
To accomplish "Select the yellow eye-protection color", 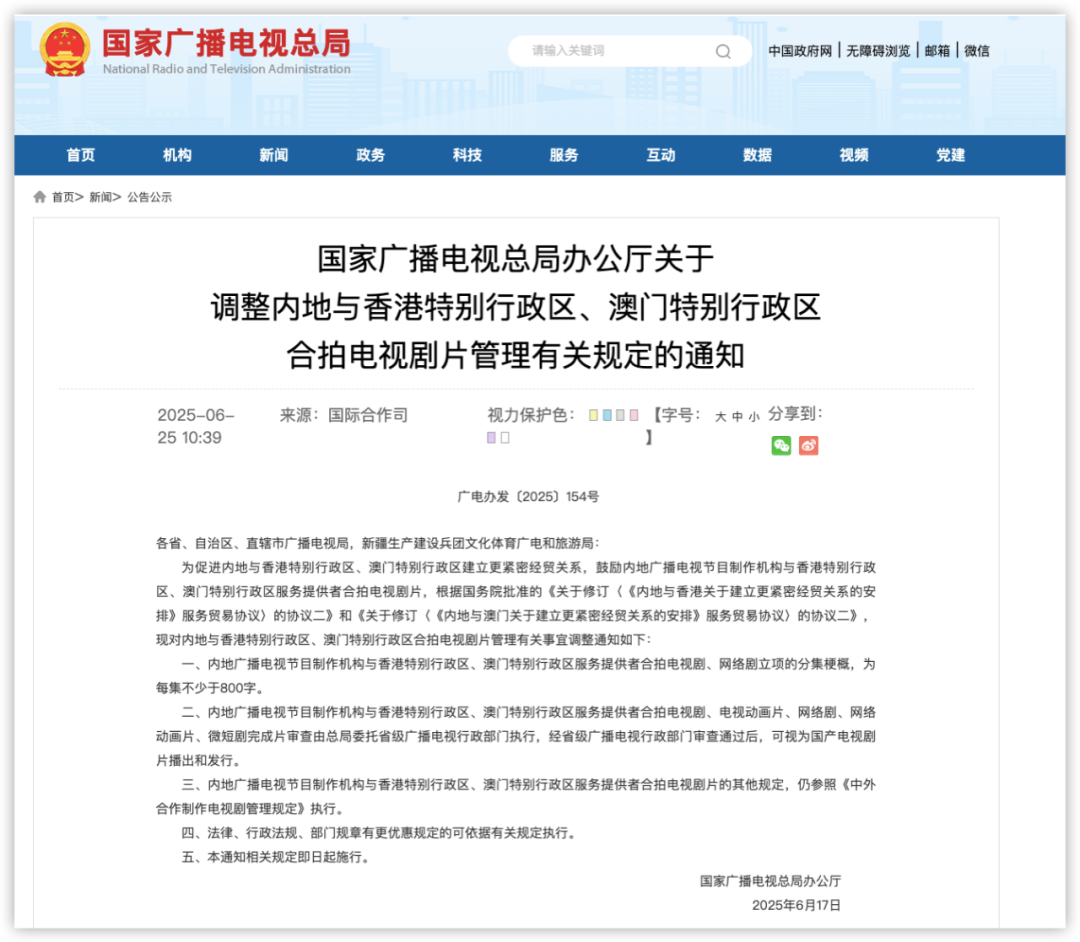I will 593,415.
